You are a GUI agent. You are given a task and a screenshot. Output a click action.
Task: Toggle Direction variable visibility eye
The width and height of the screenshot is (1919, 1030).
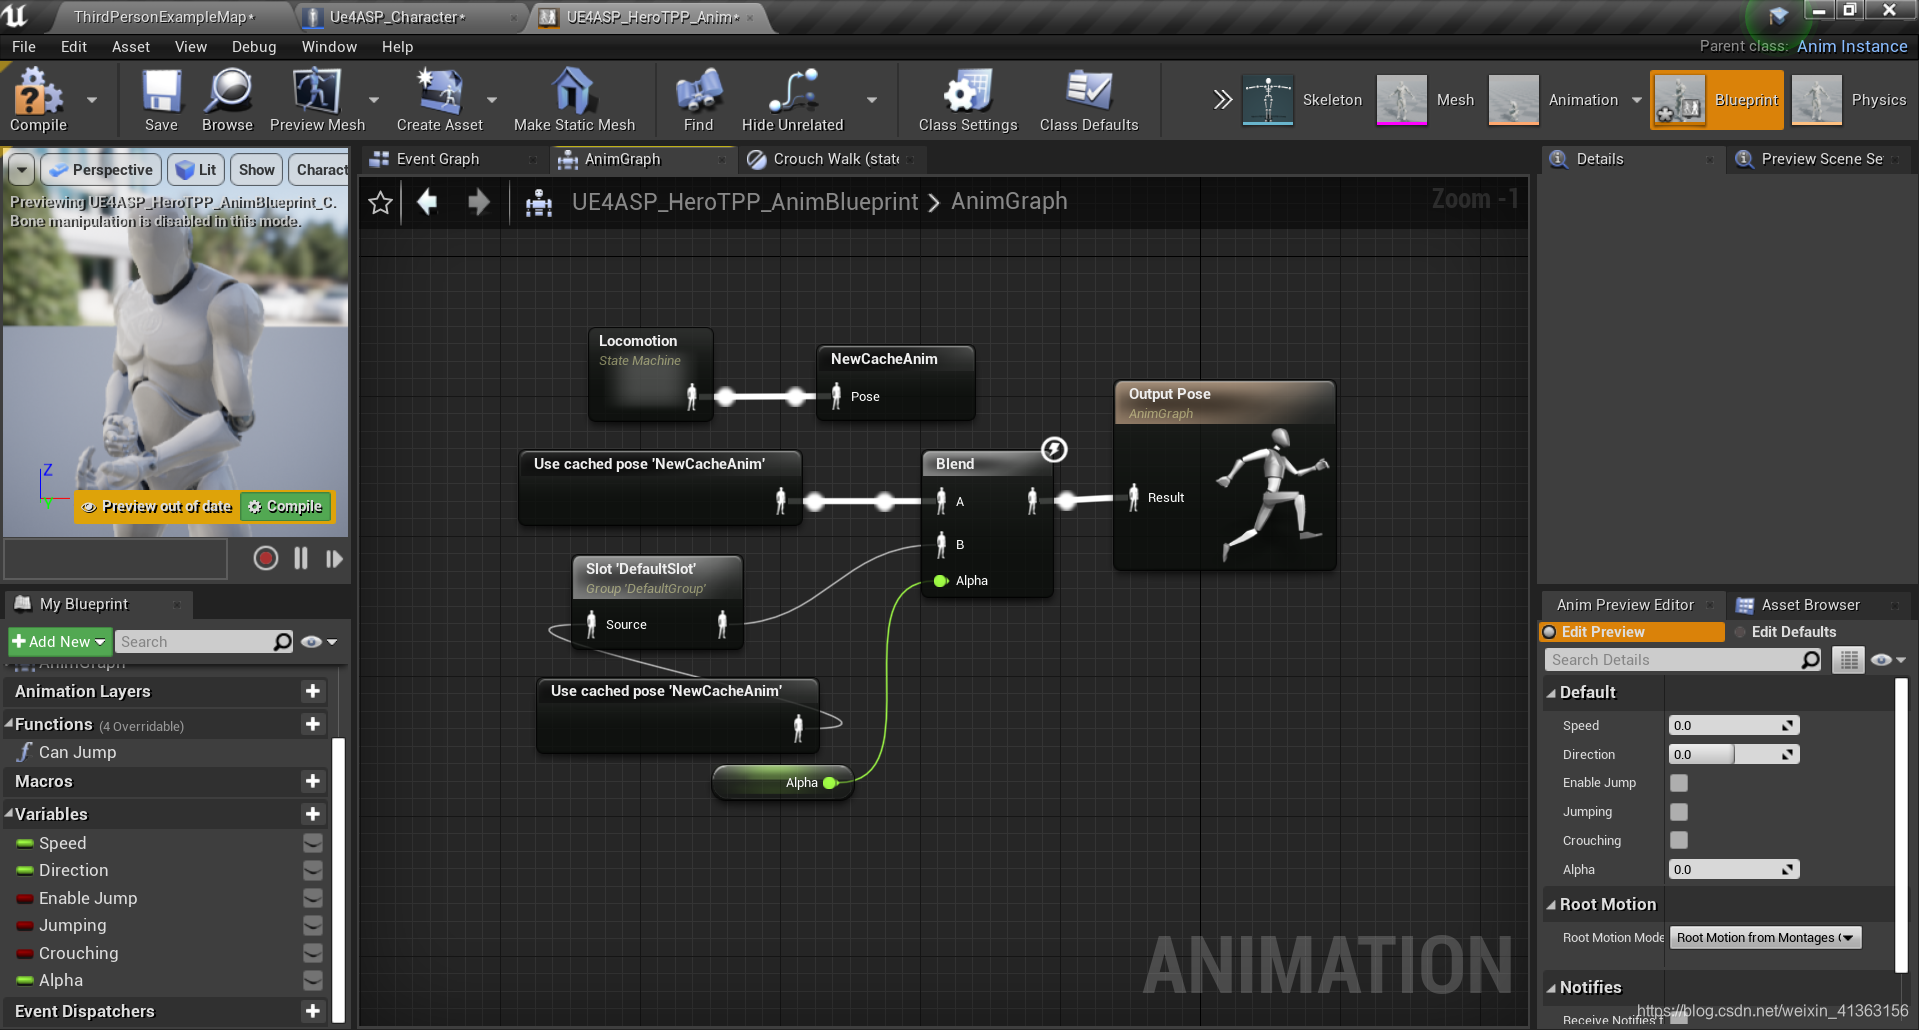[313, 871]
